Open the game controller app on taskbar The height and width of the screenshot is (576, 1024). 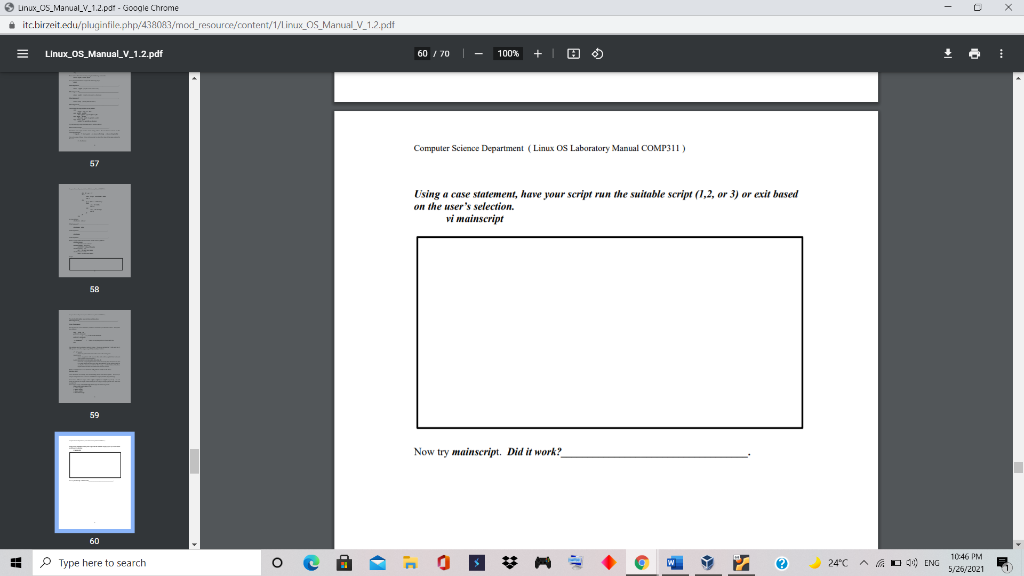coord(543,562)
